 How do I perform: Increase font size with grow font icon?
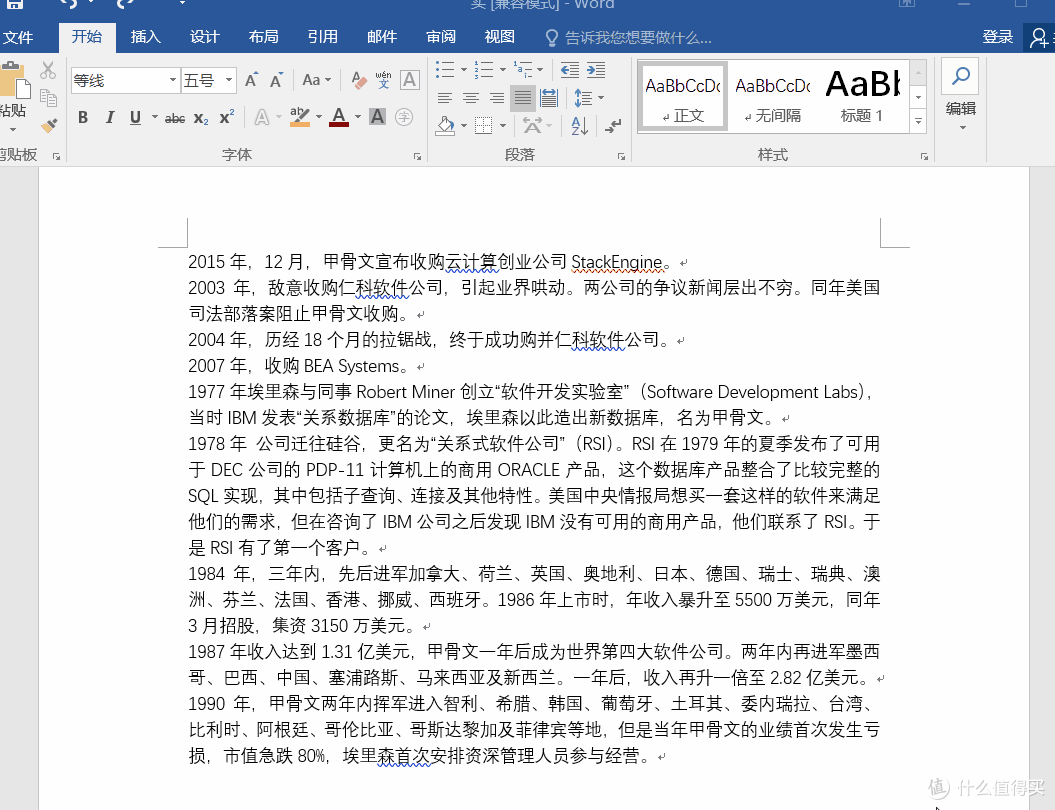251,81
